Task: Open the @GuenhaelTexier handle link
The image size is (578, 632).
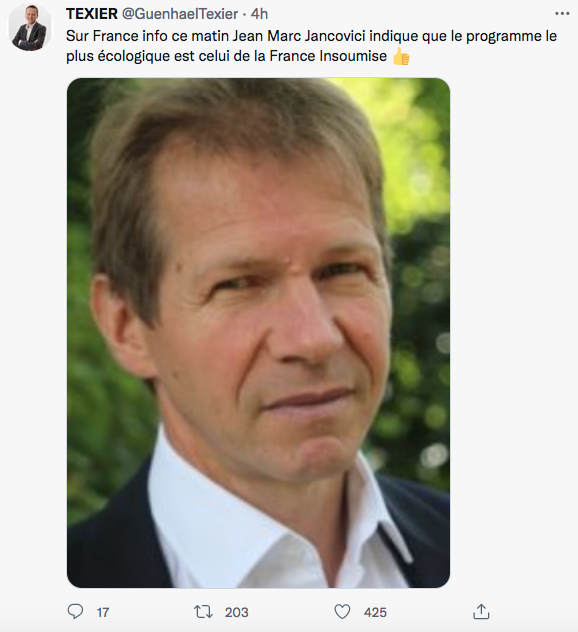Action: 180,14
